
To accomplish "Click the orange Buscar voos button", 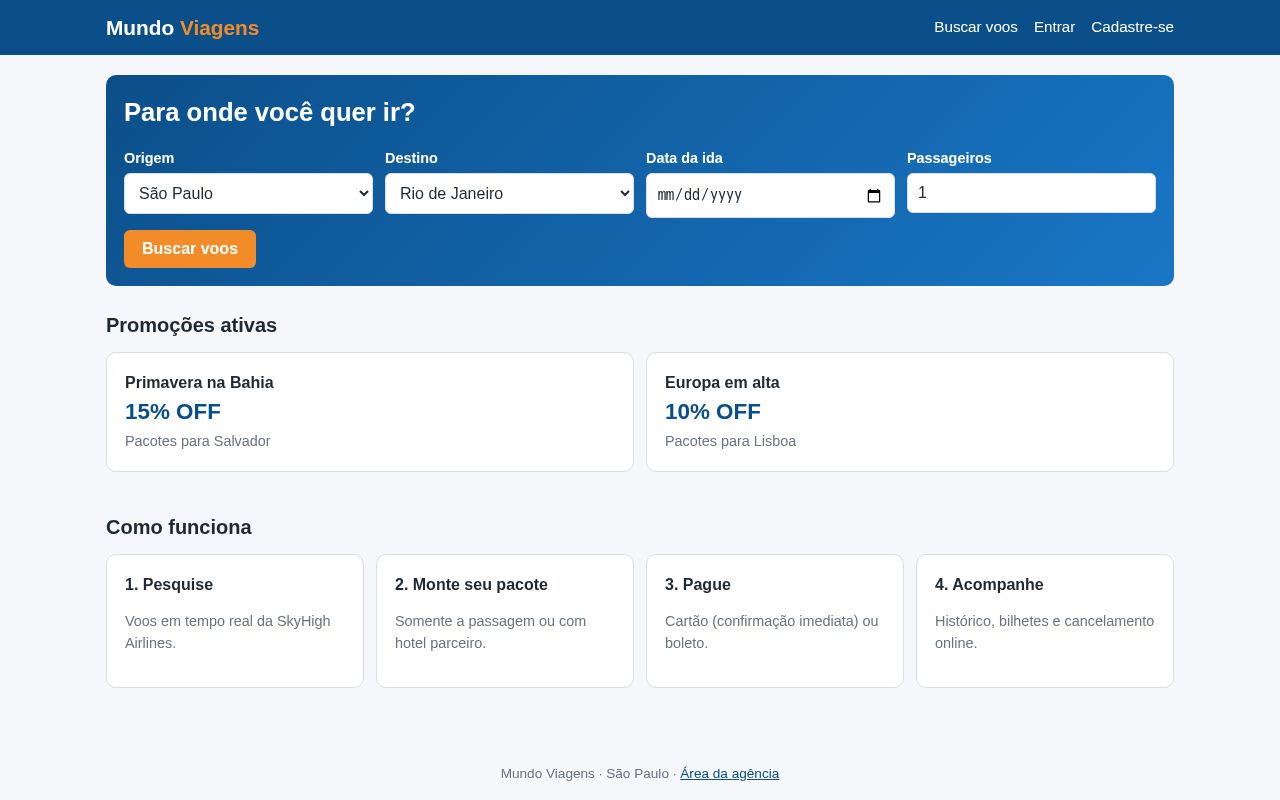I will point(190,249).
